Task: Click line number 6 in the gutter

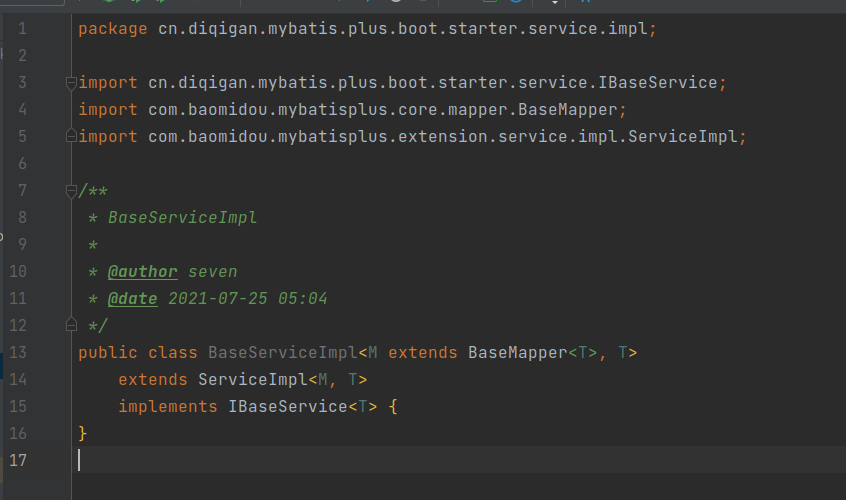Action: (x=22, y=163)
